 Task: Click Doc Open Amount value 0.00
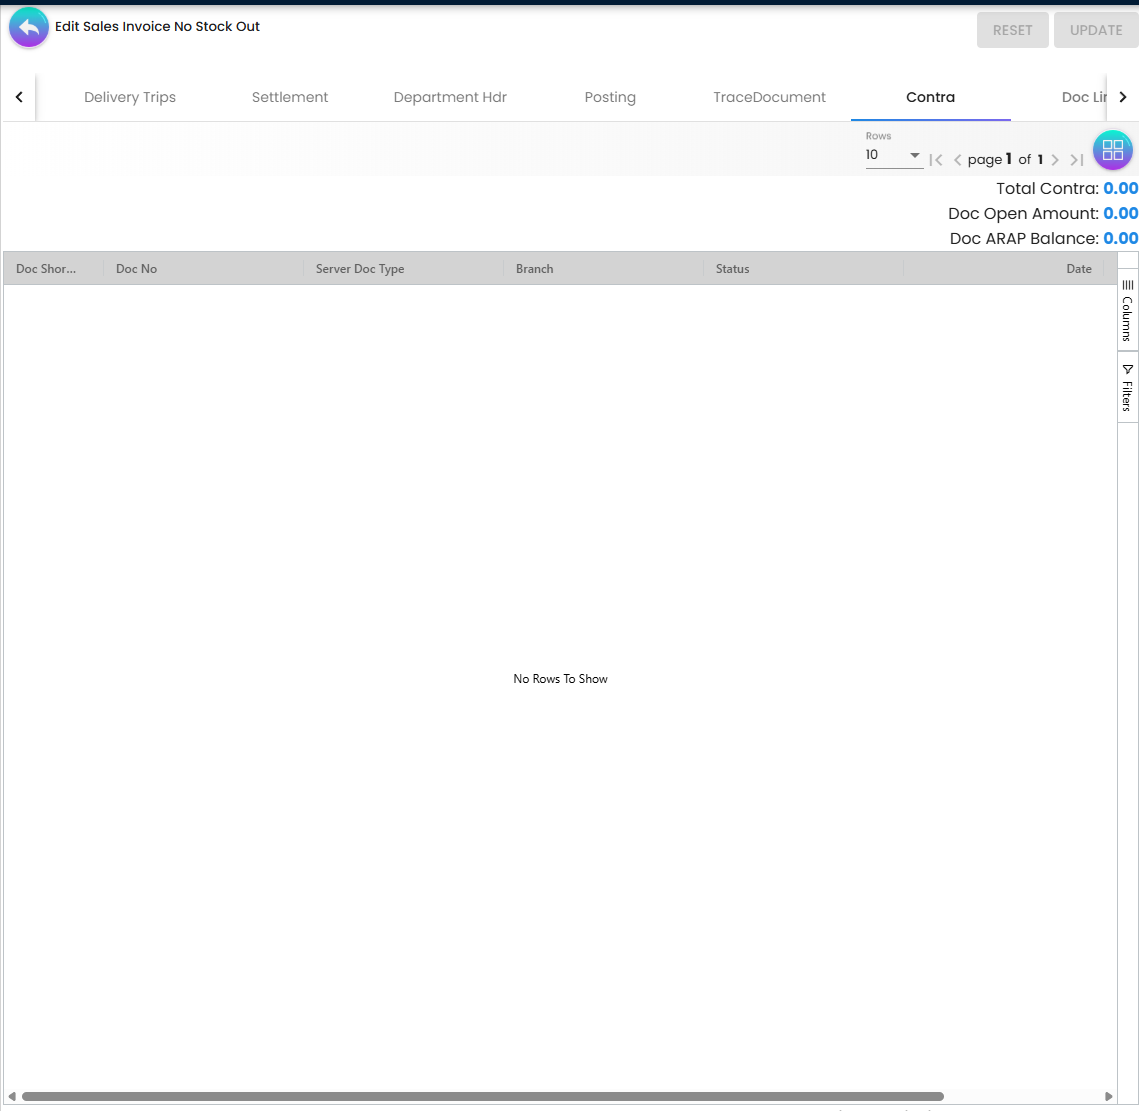[x=1120, y=213]
